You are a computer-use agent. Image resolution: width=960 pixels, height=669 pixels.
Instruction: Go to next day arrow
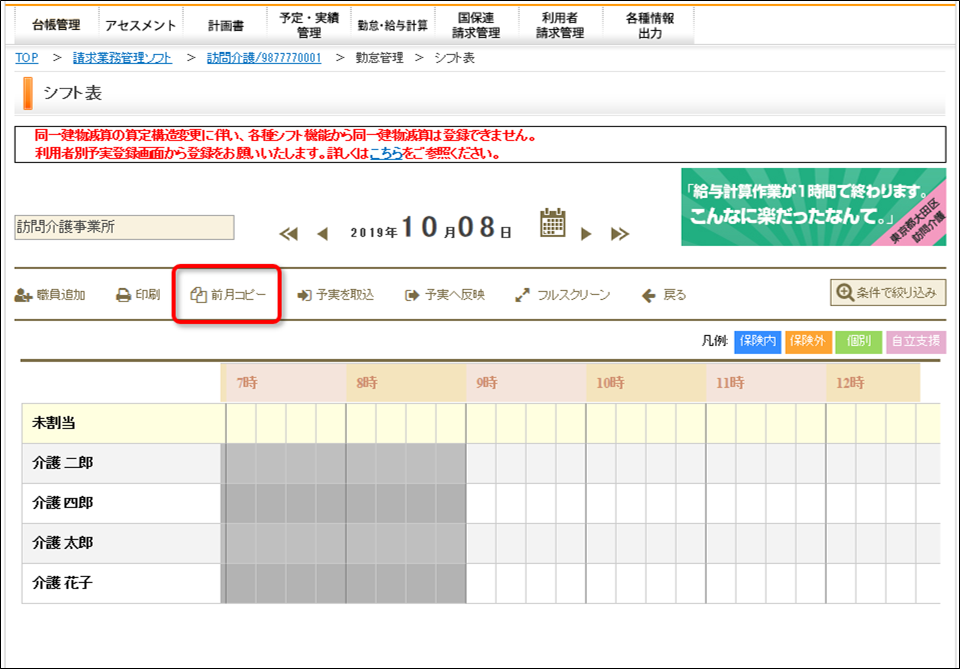(x=586, y=233)
